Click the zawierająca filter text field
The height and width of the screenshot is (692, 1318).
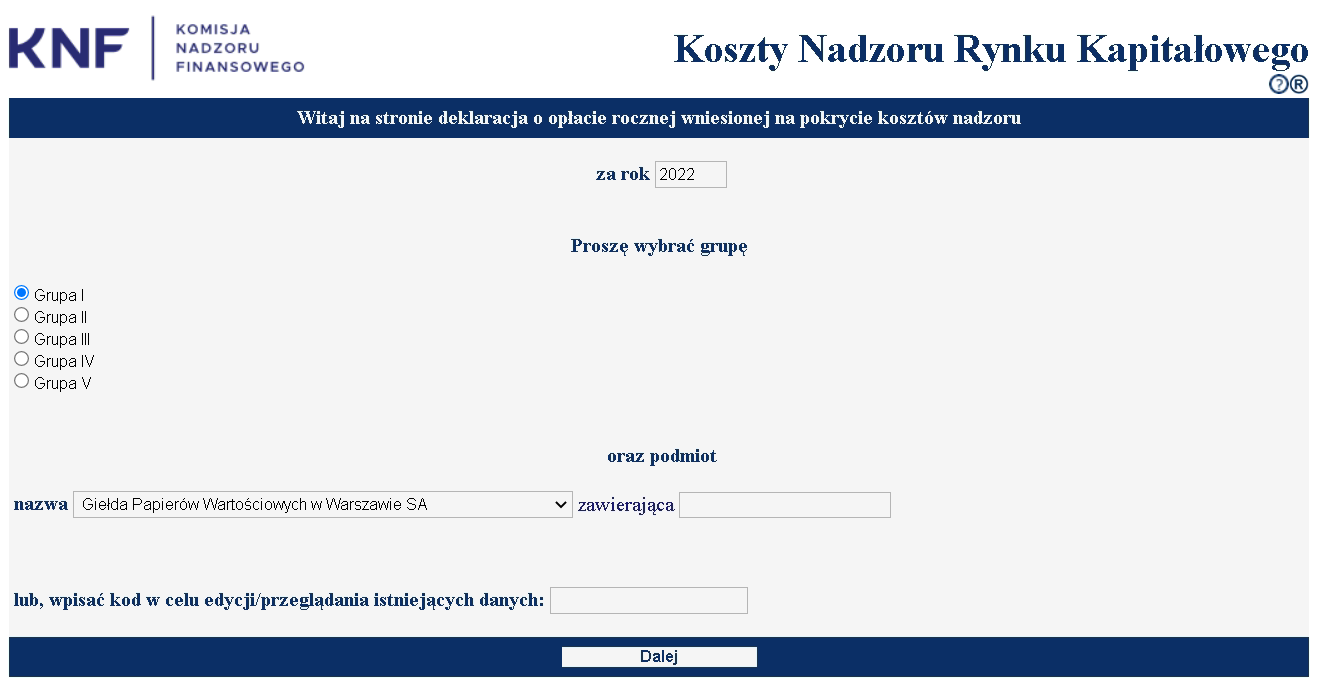(784, 505)
